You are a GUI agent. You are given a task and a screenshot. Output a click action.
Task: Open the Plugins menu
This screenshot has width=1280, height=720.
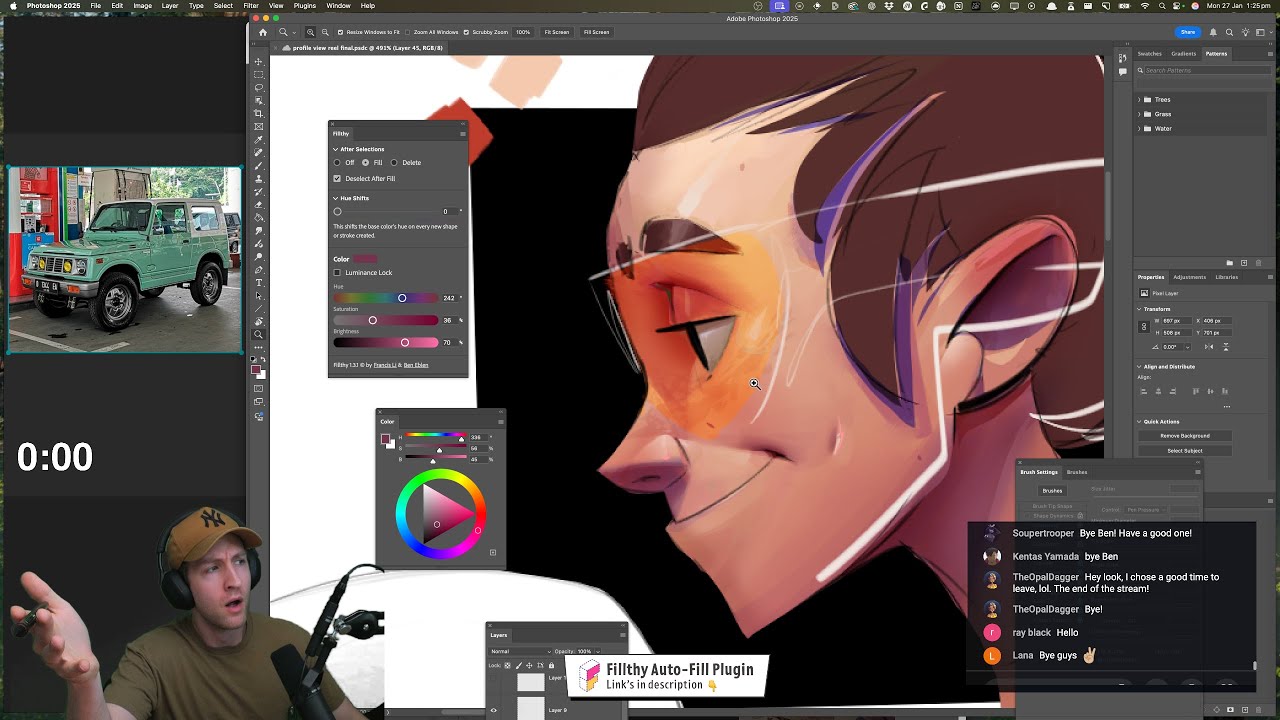305,6
